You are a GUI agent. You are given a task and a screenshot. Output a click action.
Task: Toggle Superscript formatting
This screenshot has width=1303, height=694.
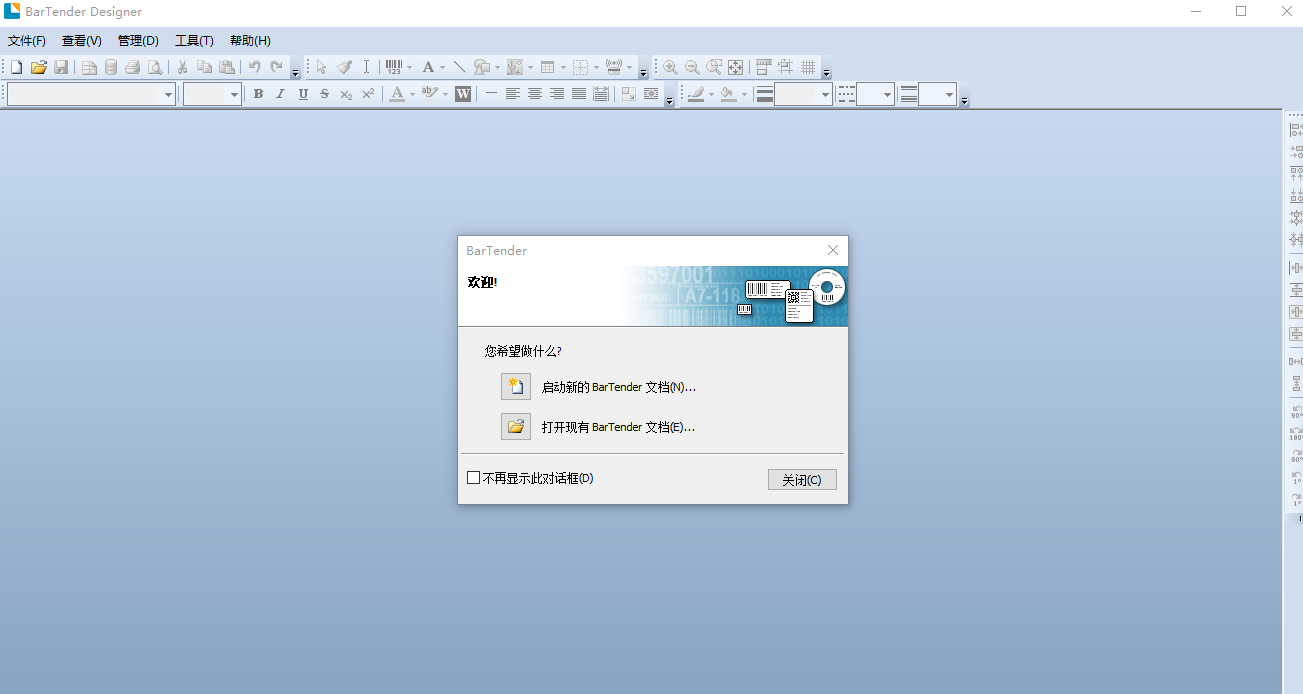(368, 94)
